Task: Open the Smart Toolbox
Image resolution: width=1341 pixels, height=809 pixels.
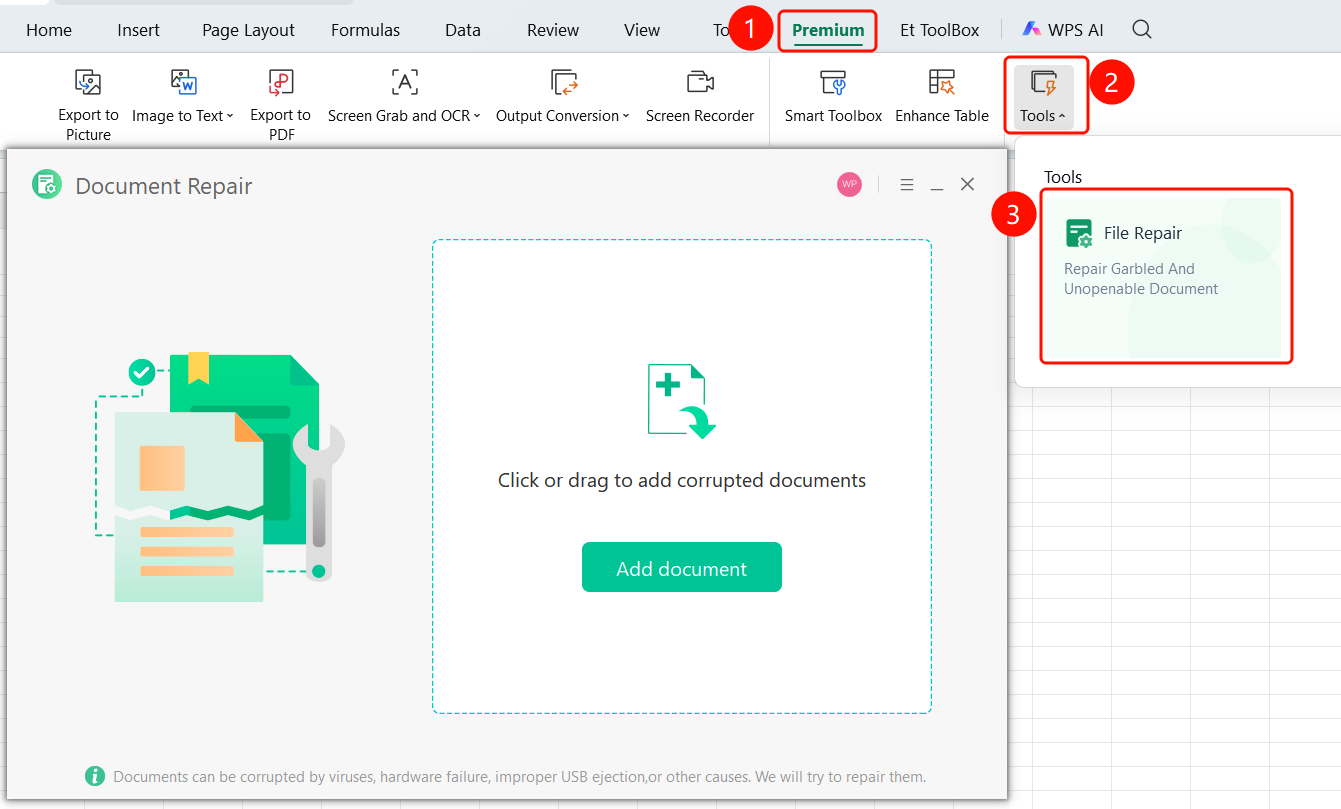Action: (x=833, y=98)
